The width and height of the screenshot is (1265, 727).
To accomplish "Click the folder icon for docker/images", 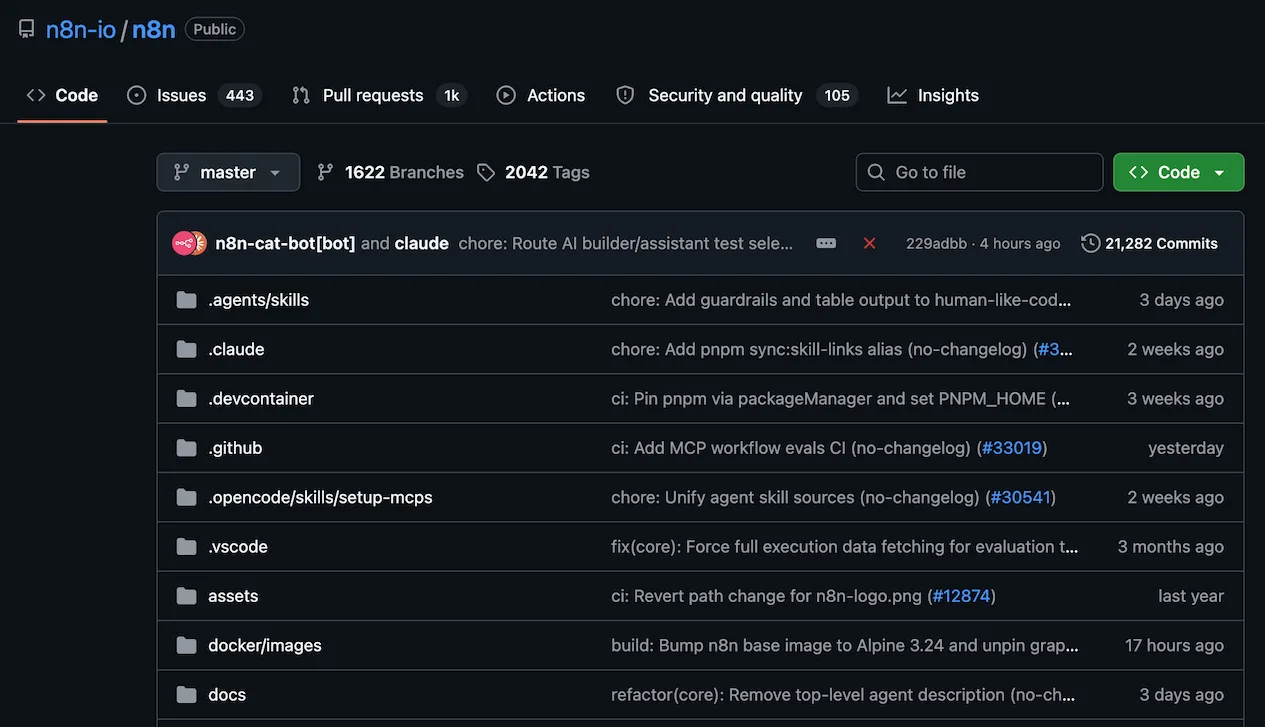I will [x=186, y=645].
